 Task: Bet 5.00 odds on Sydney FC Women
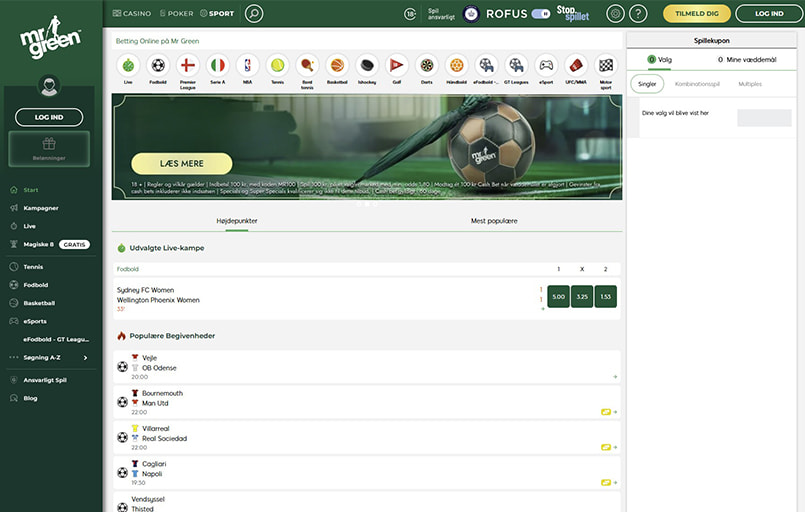(558, 297)
